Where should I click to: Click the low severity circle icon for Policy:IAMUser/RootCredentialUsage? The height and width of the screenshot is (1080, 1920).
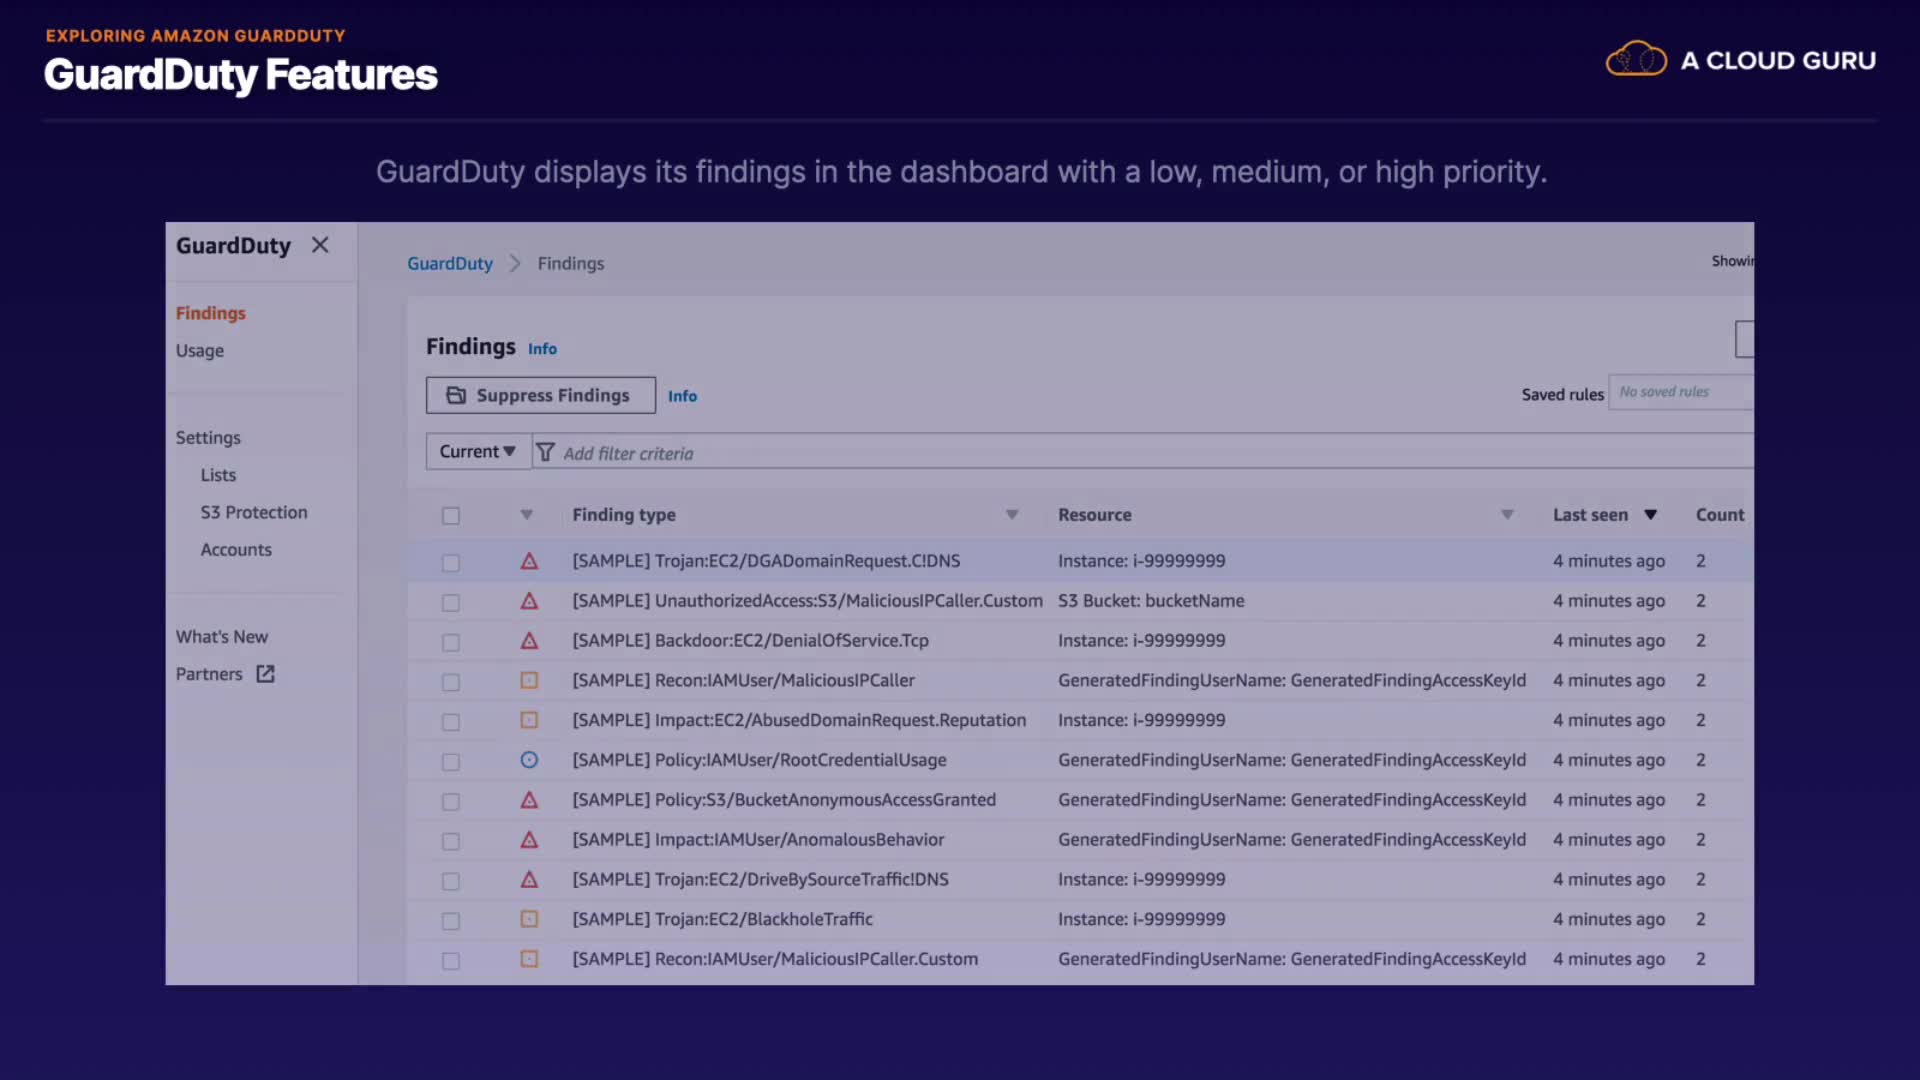(529, 760)
